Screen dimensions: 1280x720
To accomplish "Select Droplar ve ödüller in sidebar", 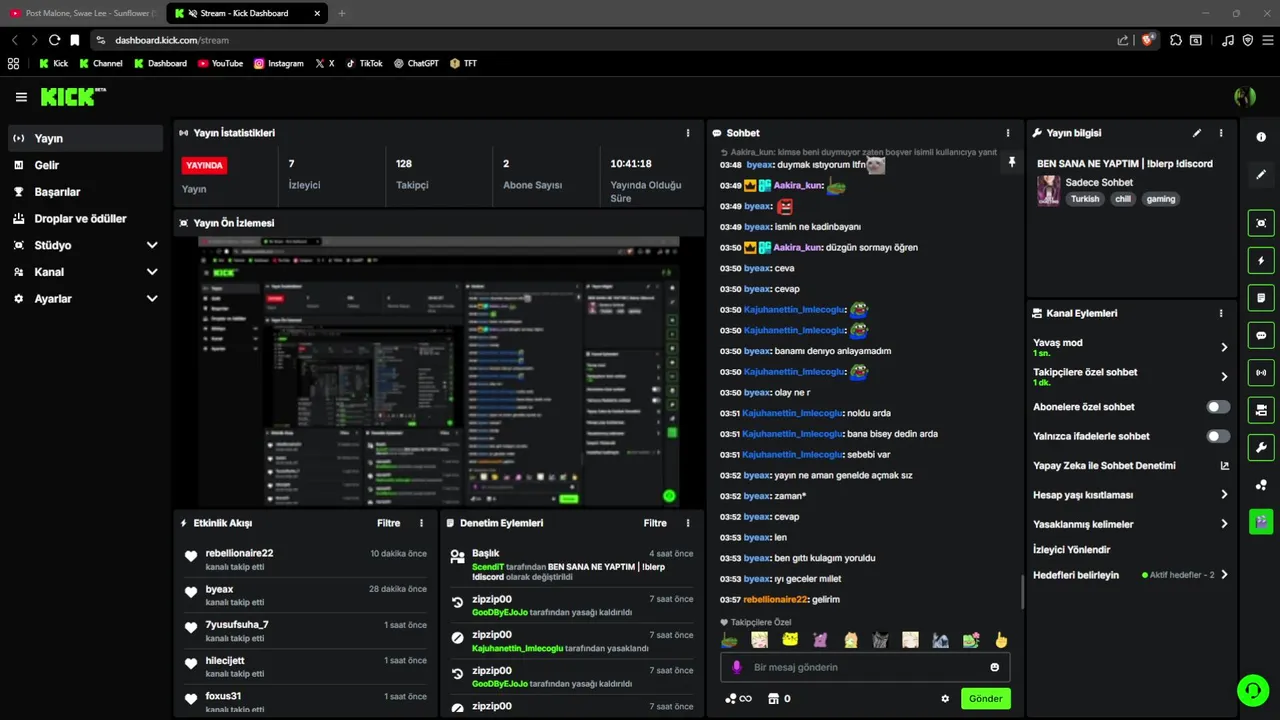I will pyautogui.click(x=85, y=218).
